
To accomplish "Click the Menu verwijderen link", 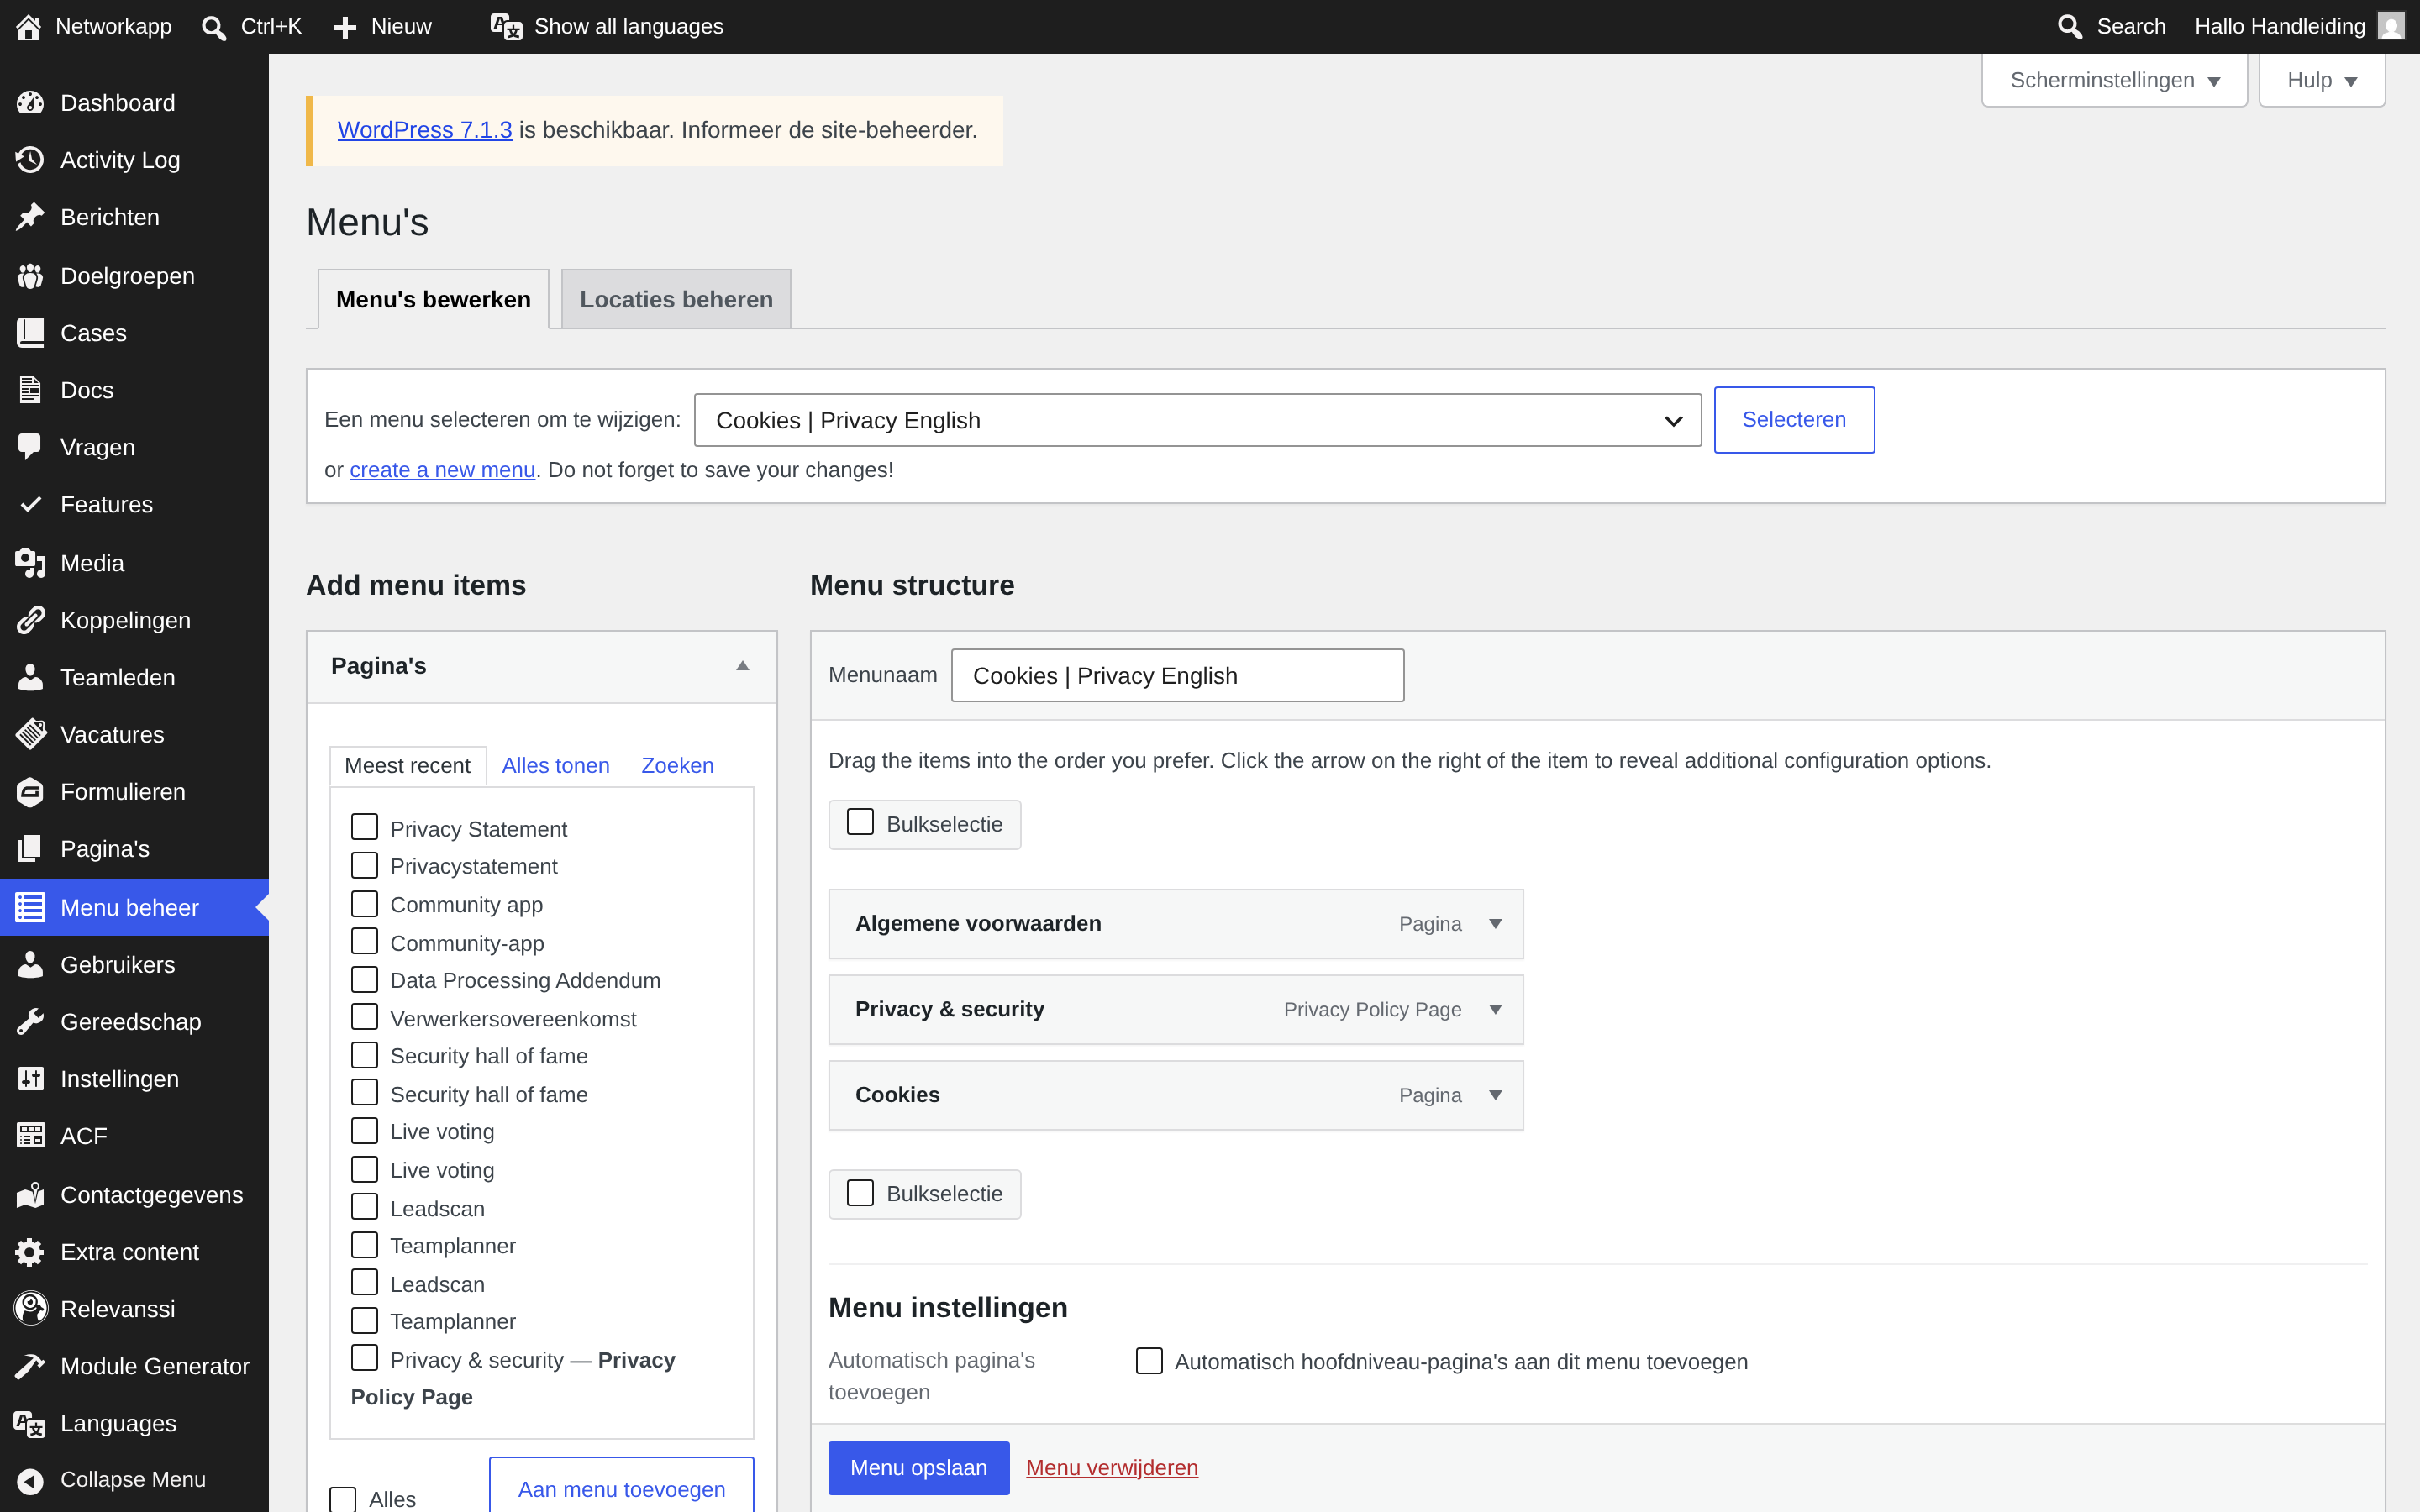I will click(x=1111, y=1467).
